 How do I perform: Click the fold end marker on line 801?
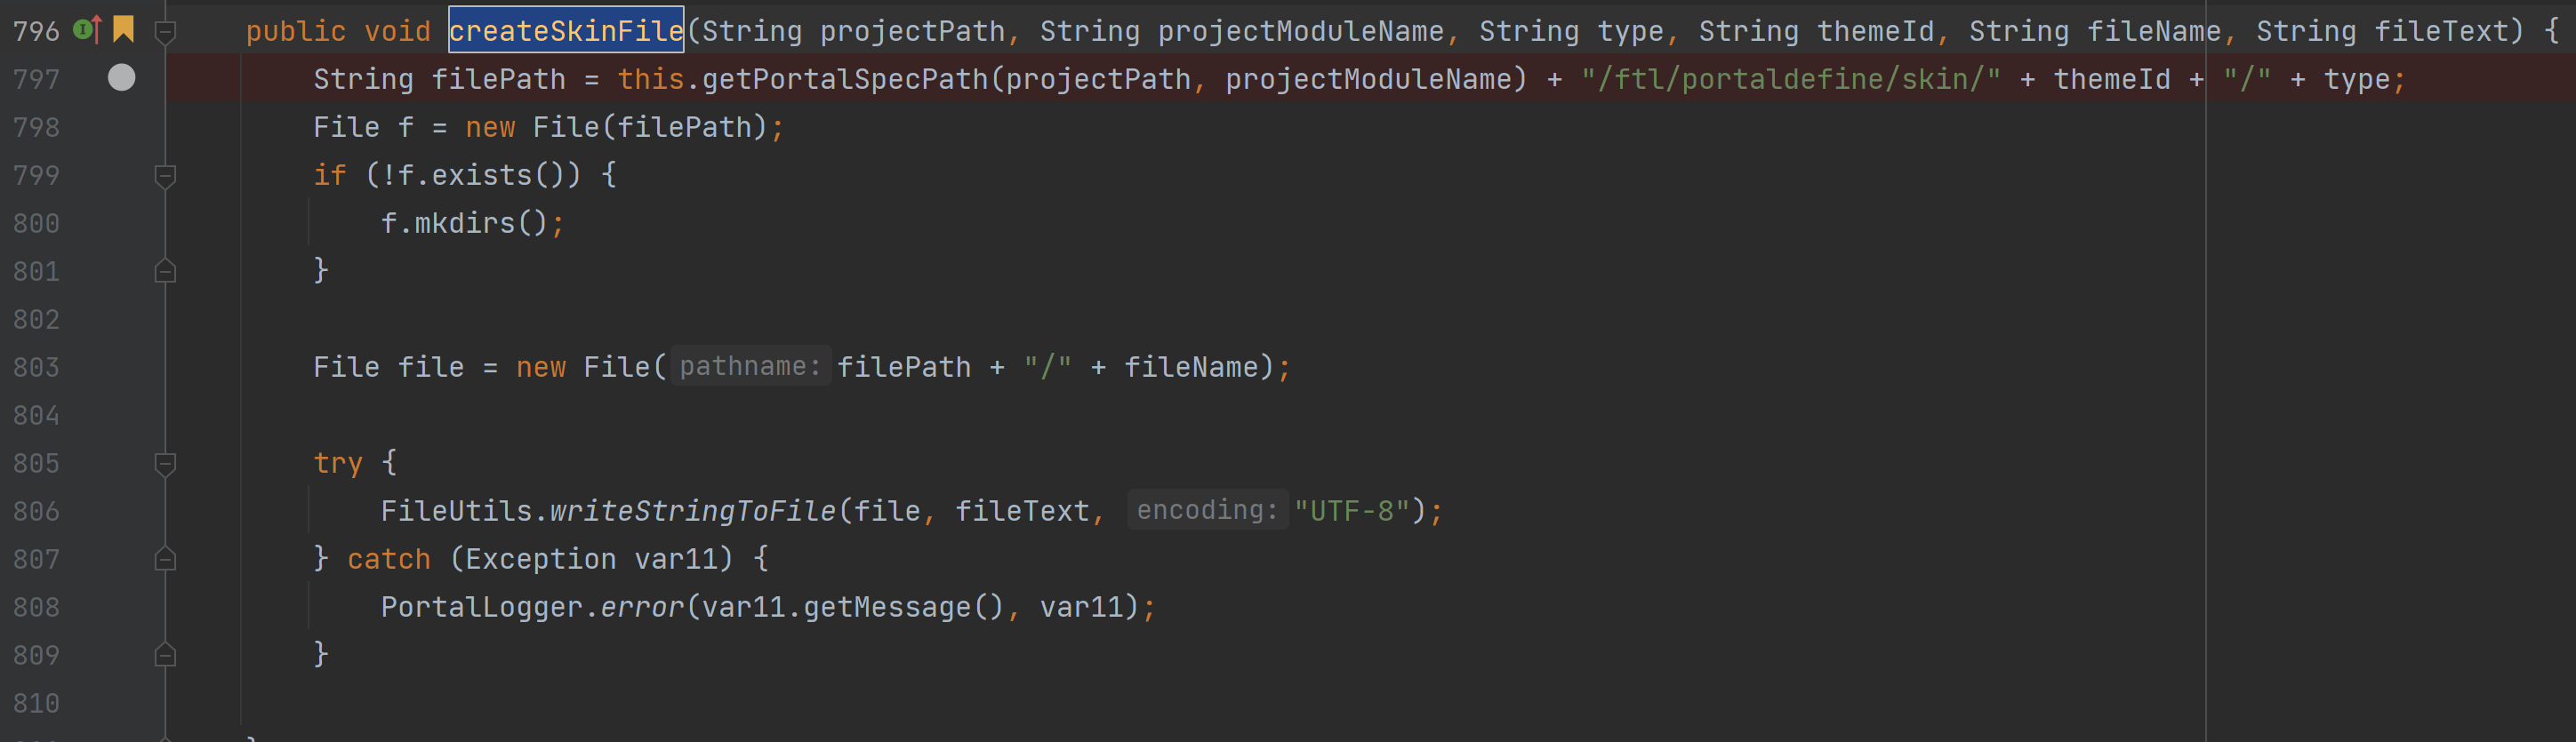click(x=166, y=271)
